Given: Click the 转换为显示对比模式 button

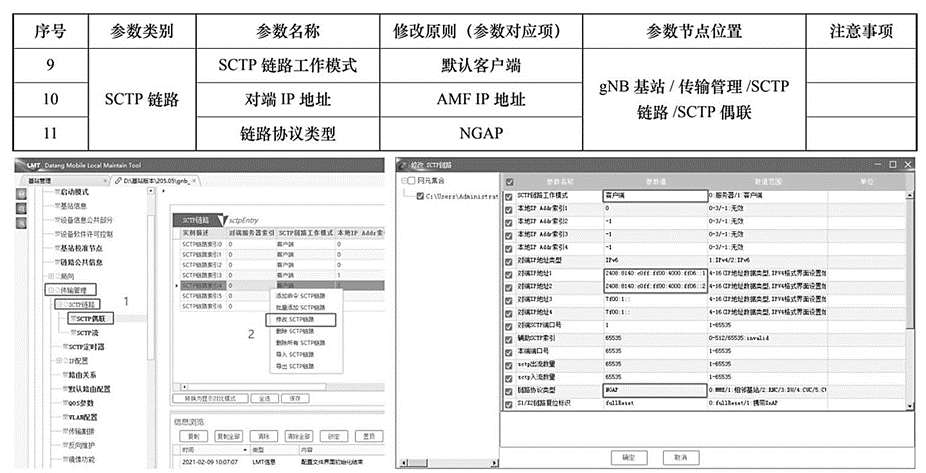Looking at the screenshot, I should (x=210, y=399).
